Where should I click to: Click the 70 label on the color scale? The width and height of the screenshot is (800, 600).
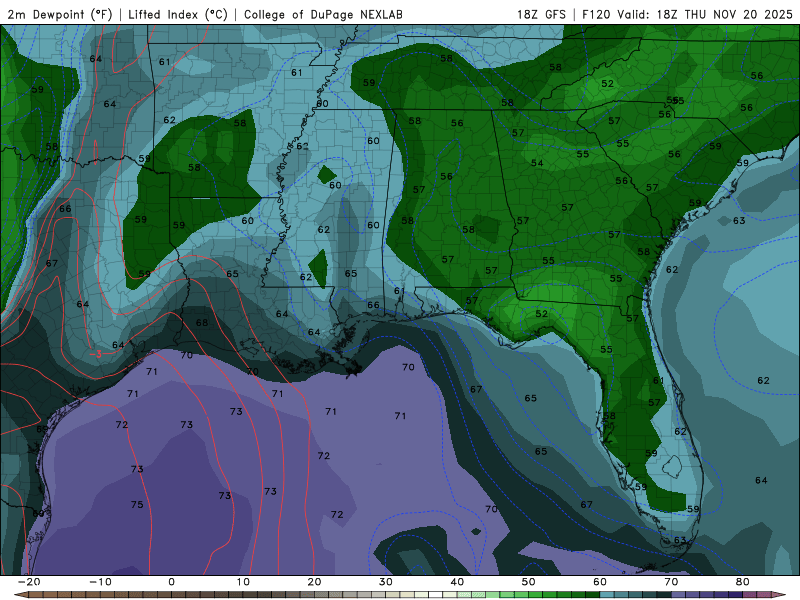(671, 582)
